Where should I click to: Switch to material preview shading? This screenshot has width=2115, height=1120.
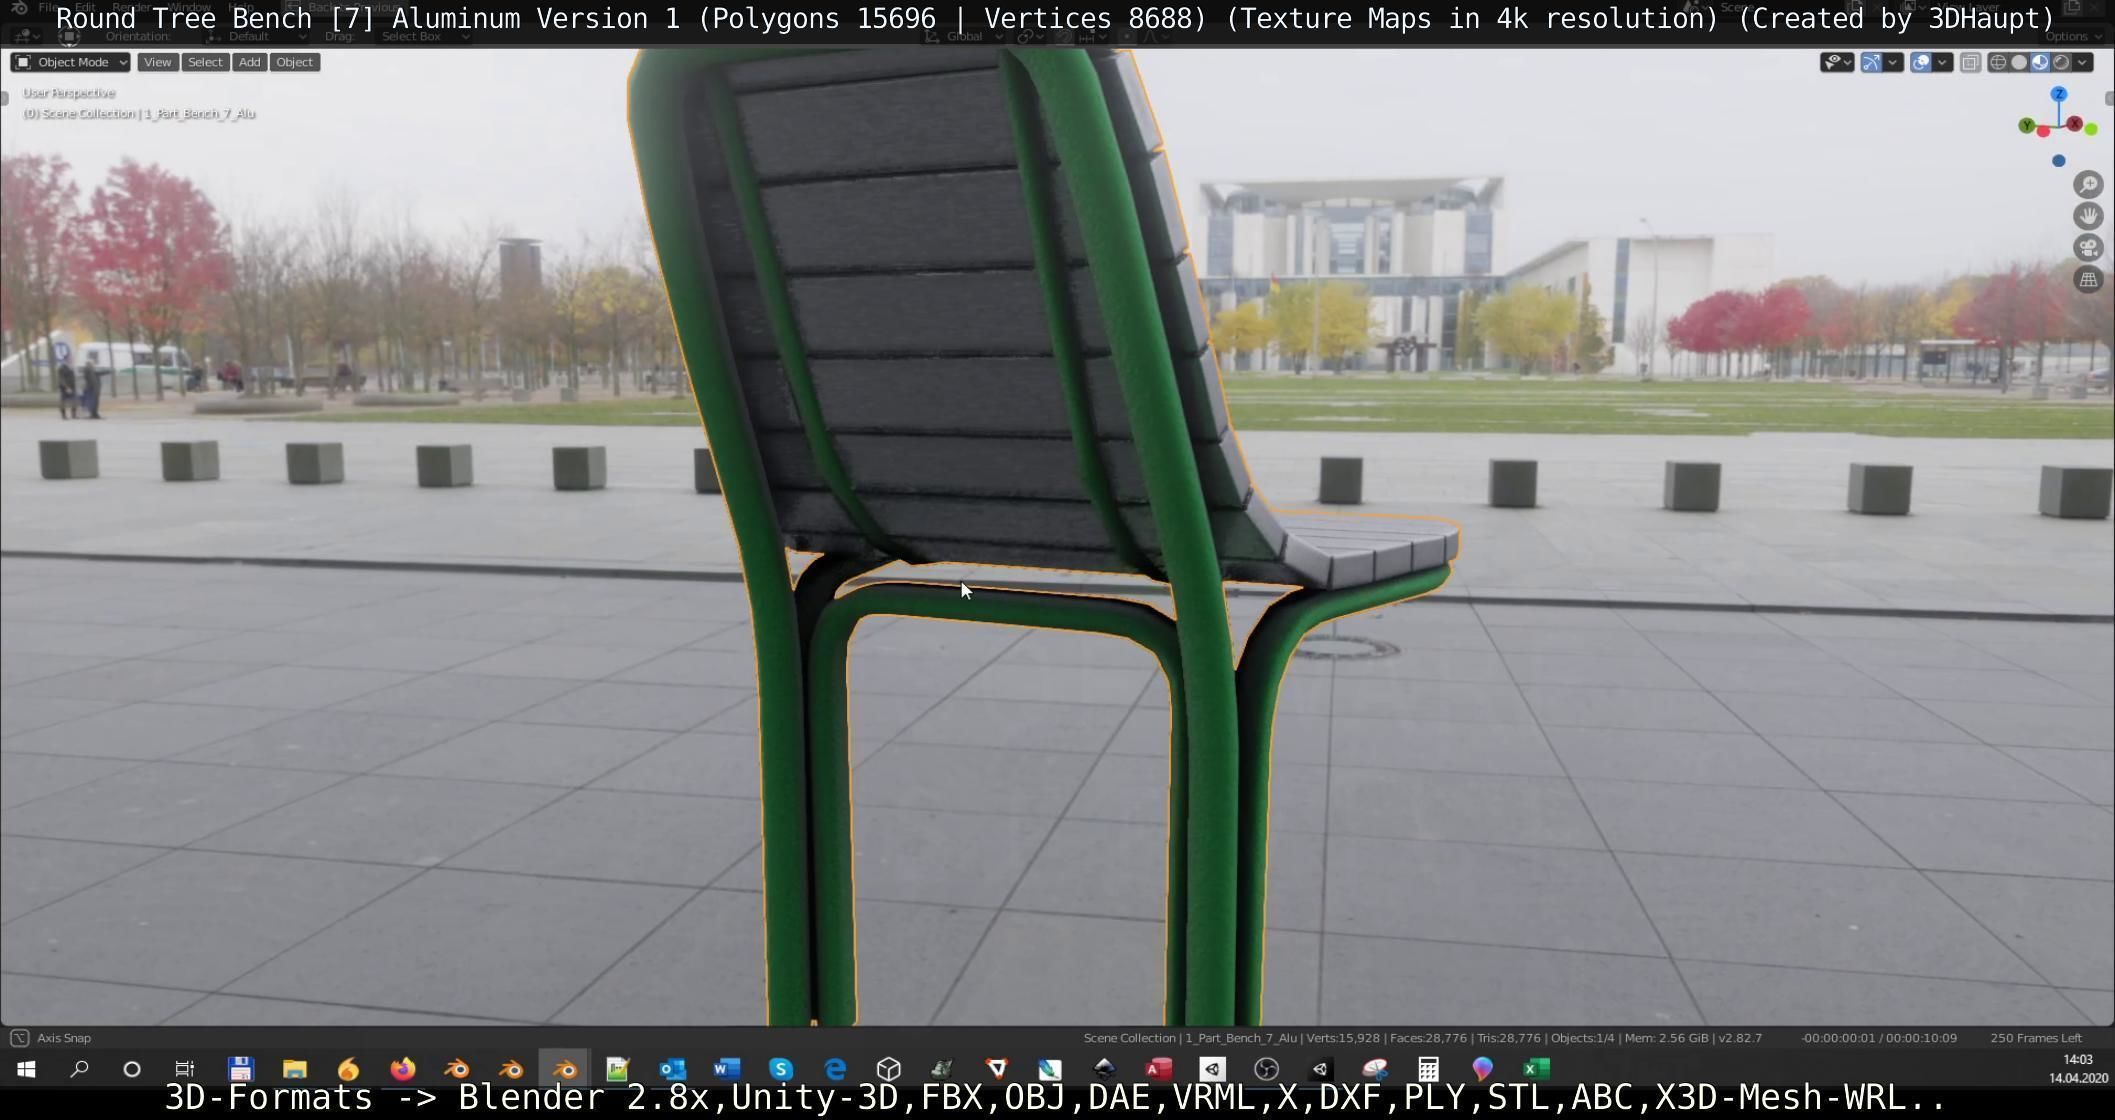(x=2040, y=62)
